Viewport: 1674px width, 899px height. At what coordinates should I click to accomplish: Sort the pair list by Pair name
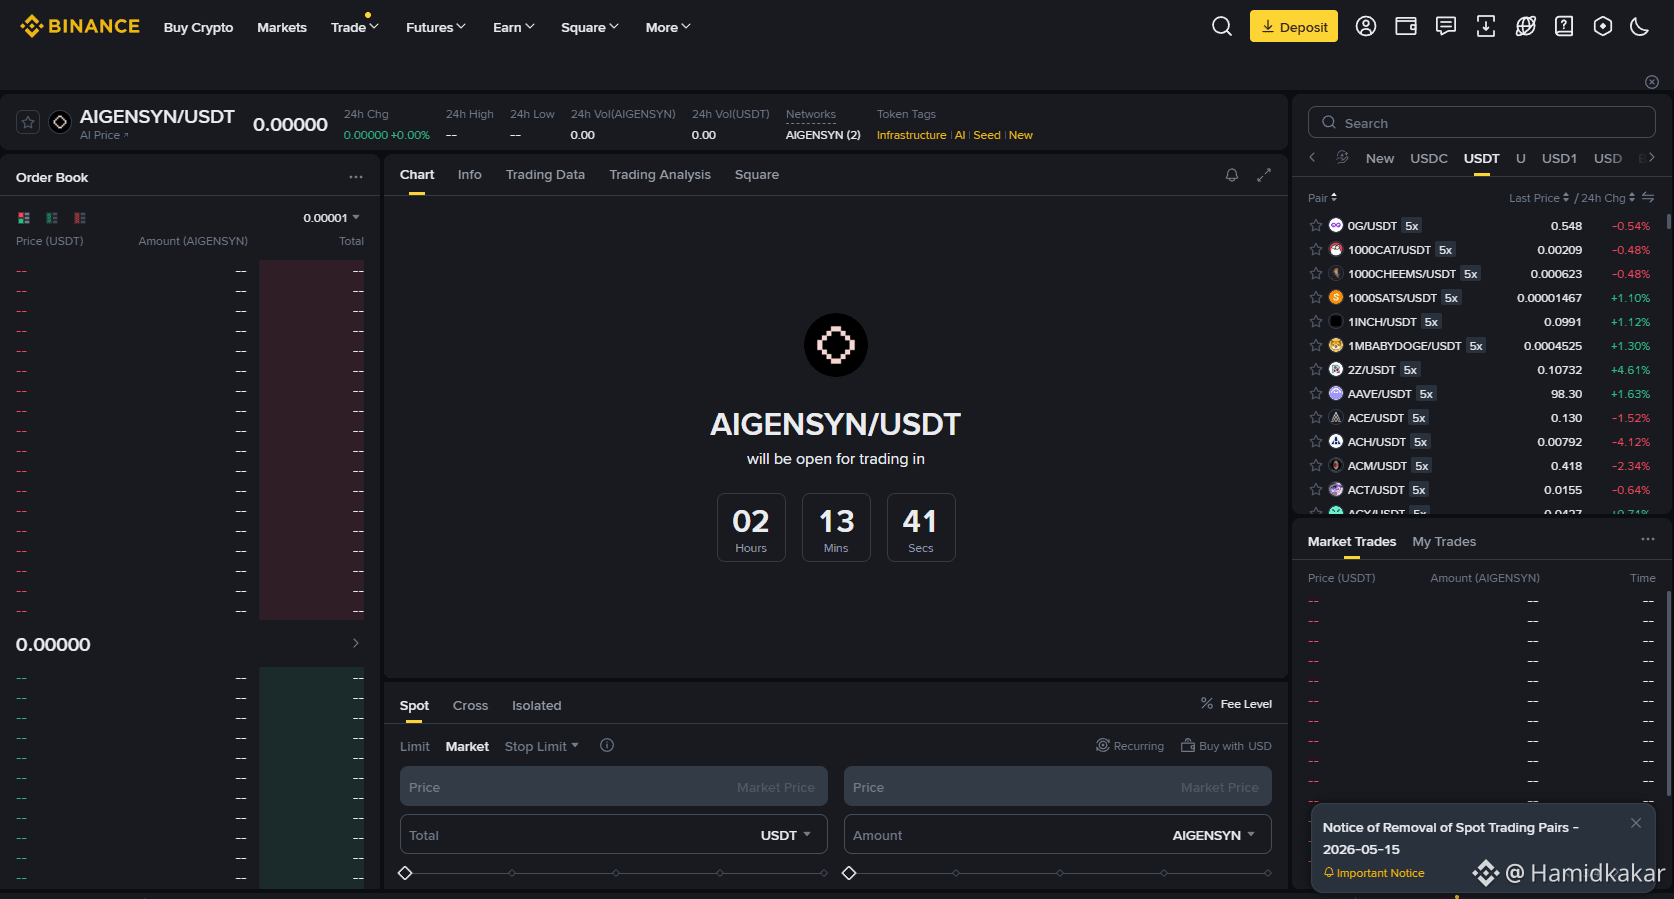pyautogui.click(x=1322, y=198)
